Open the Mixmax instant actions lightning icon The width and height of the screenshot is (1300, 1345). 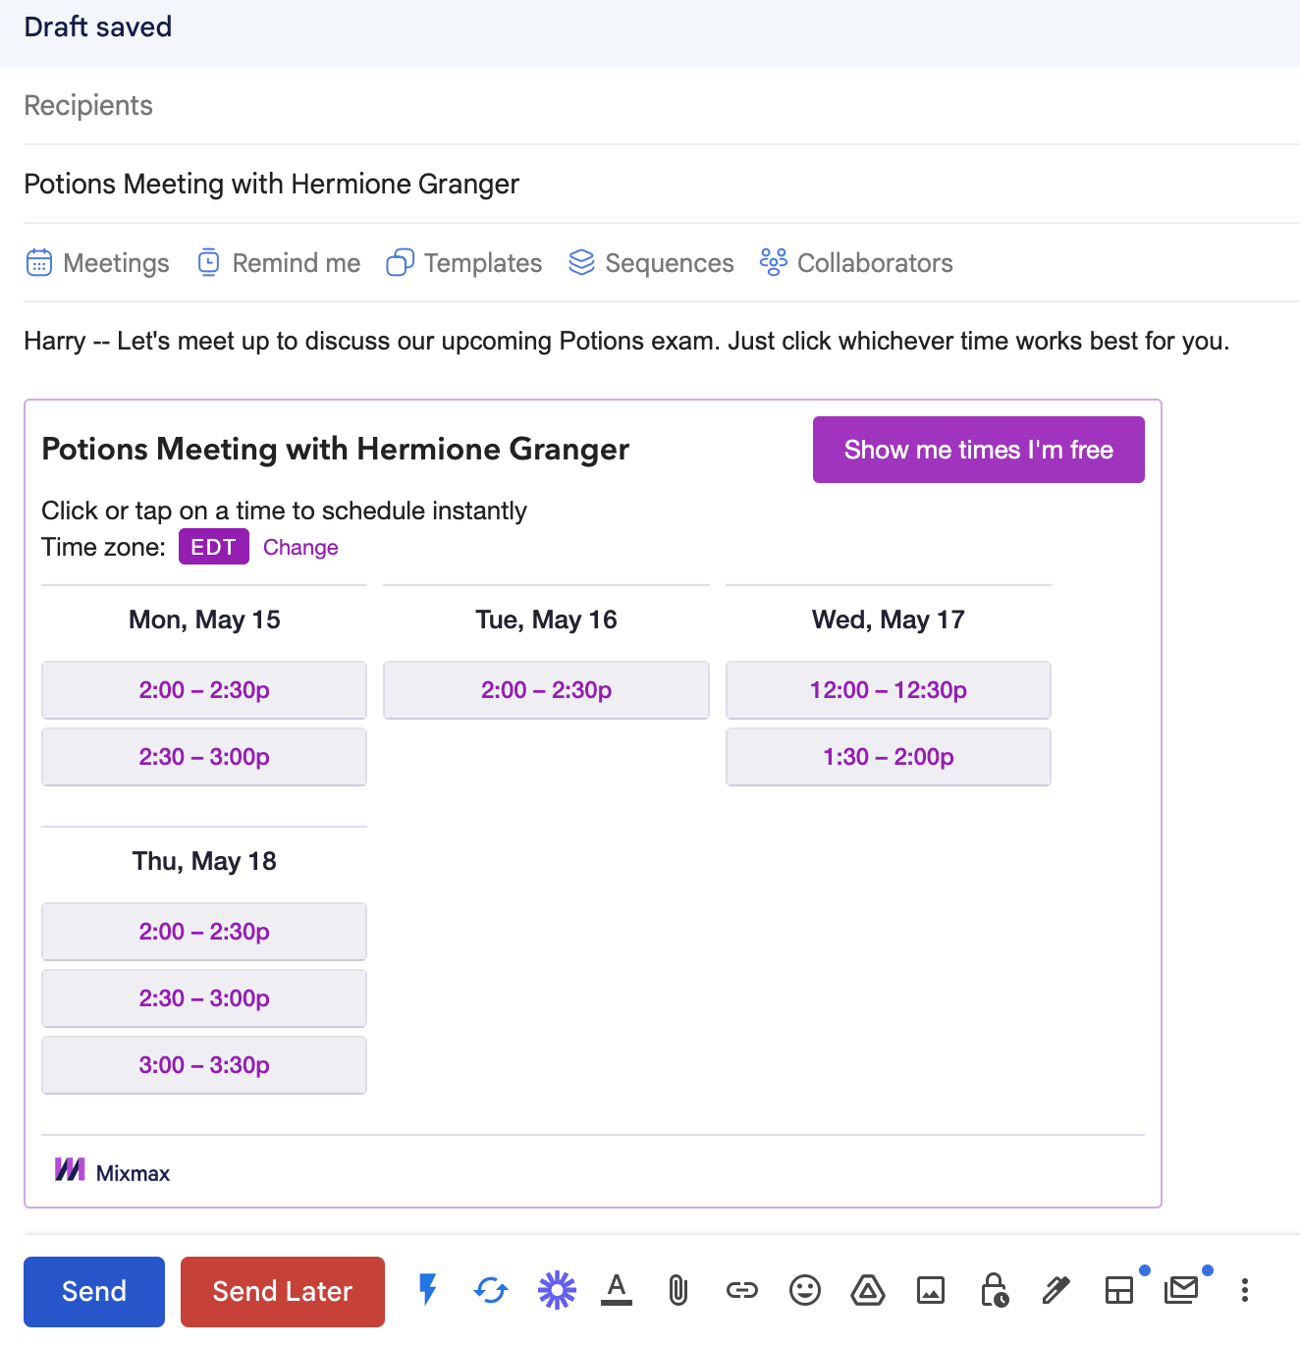(428, 1291)
